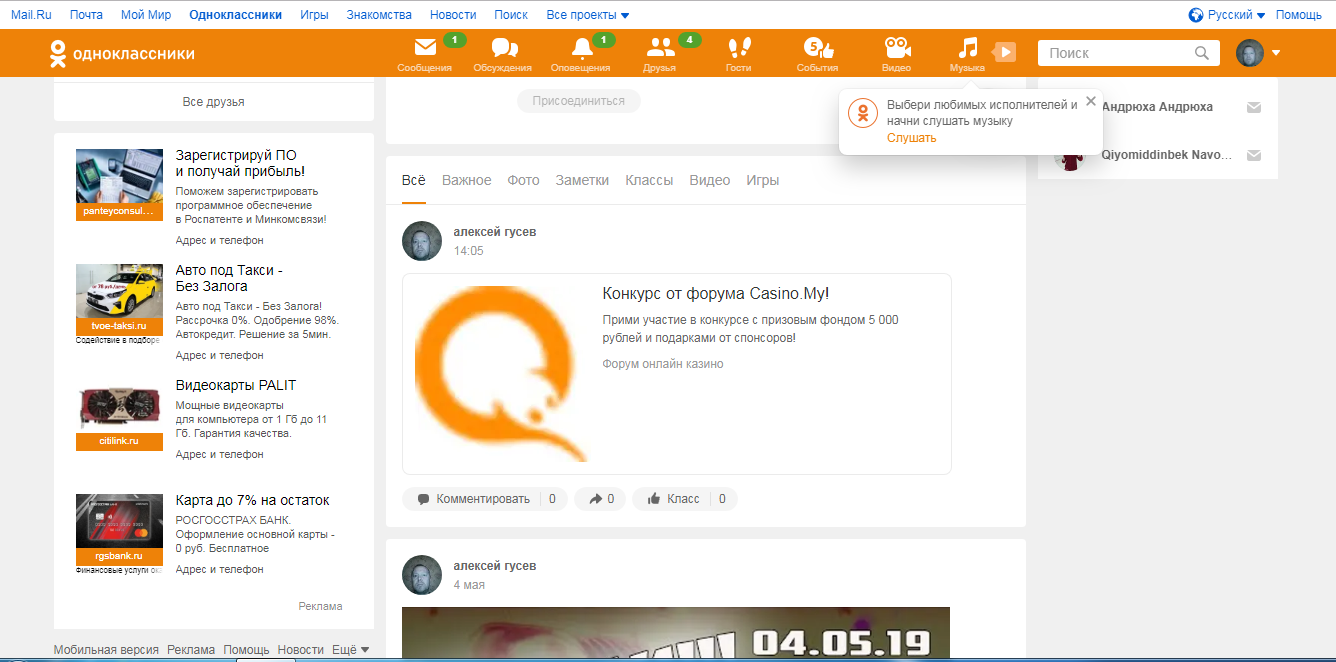Open the Видео camera icon

pyautogui.click(x=897, y=54)
